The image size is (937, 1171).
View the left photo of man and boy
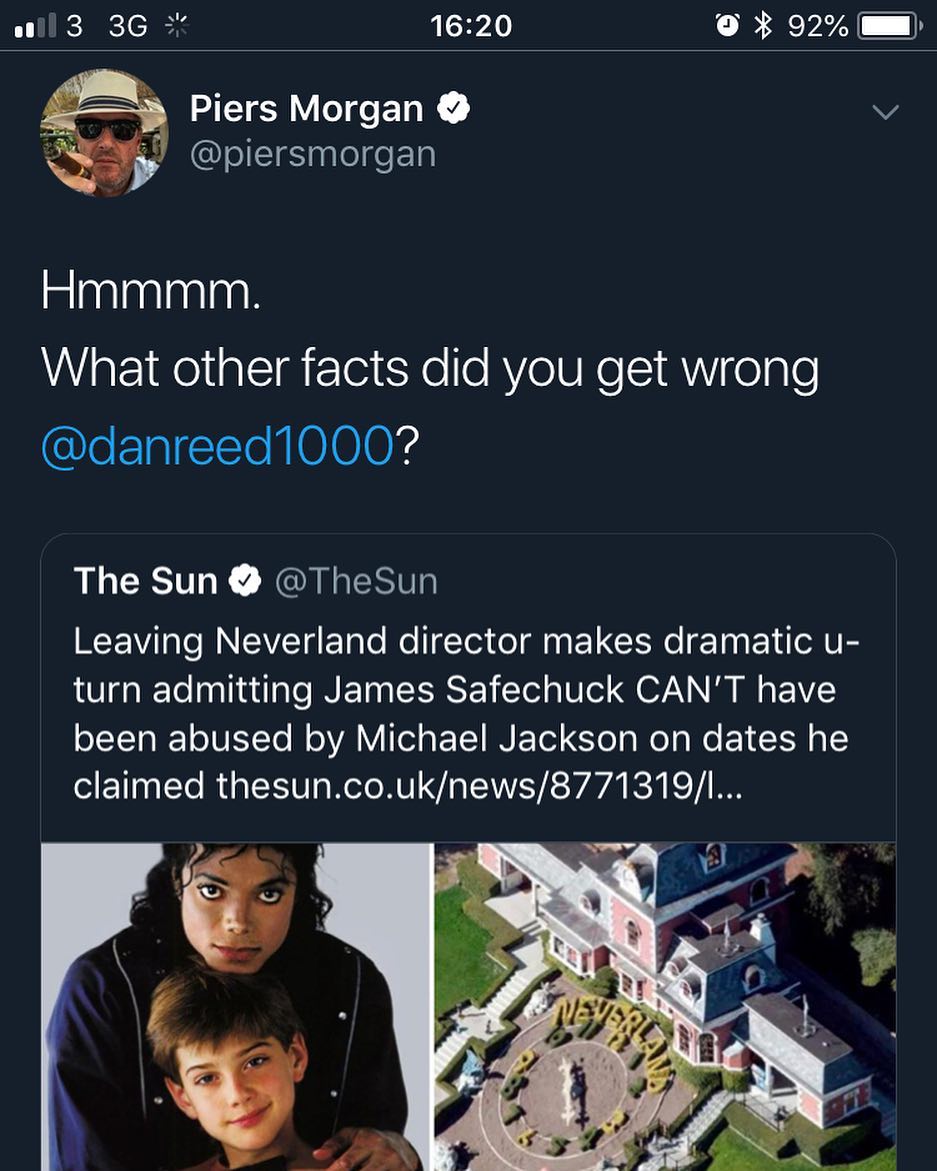(x=236, y=1006)
